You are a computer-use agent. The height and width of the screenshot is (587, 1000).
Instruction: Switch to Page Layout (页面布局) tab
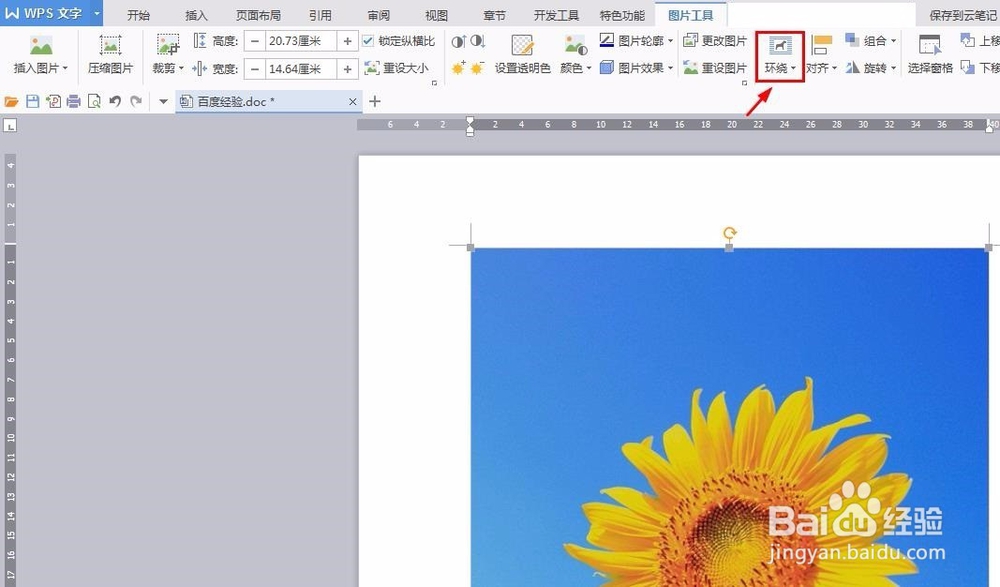coord(258,15)
